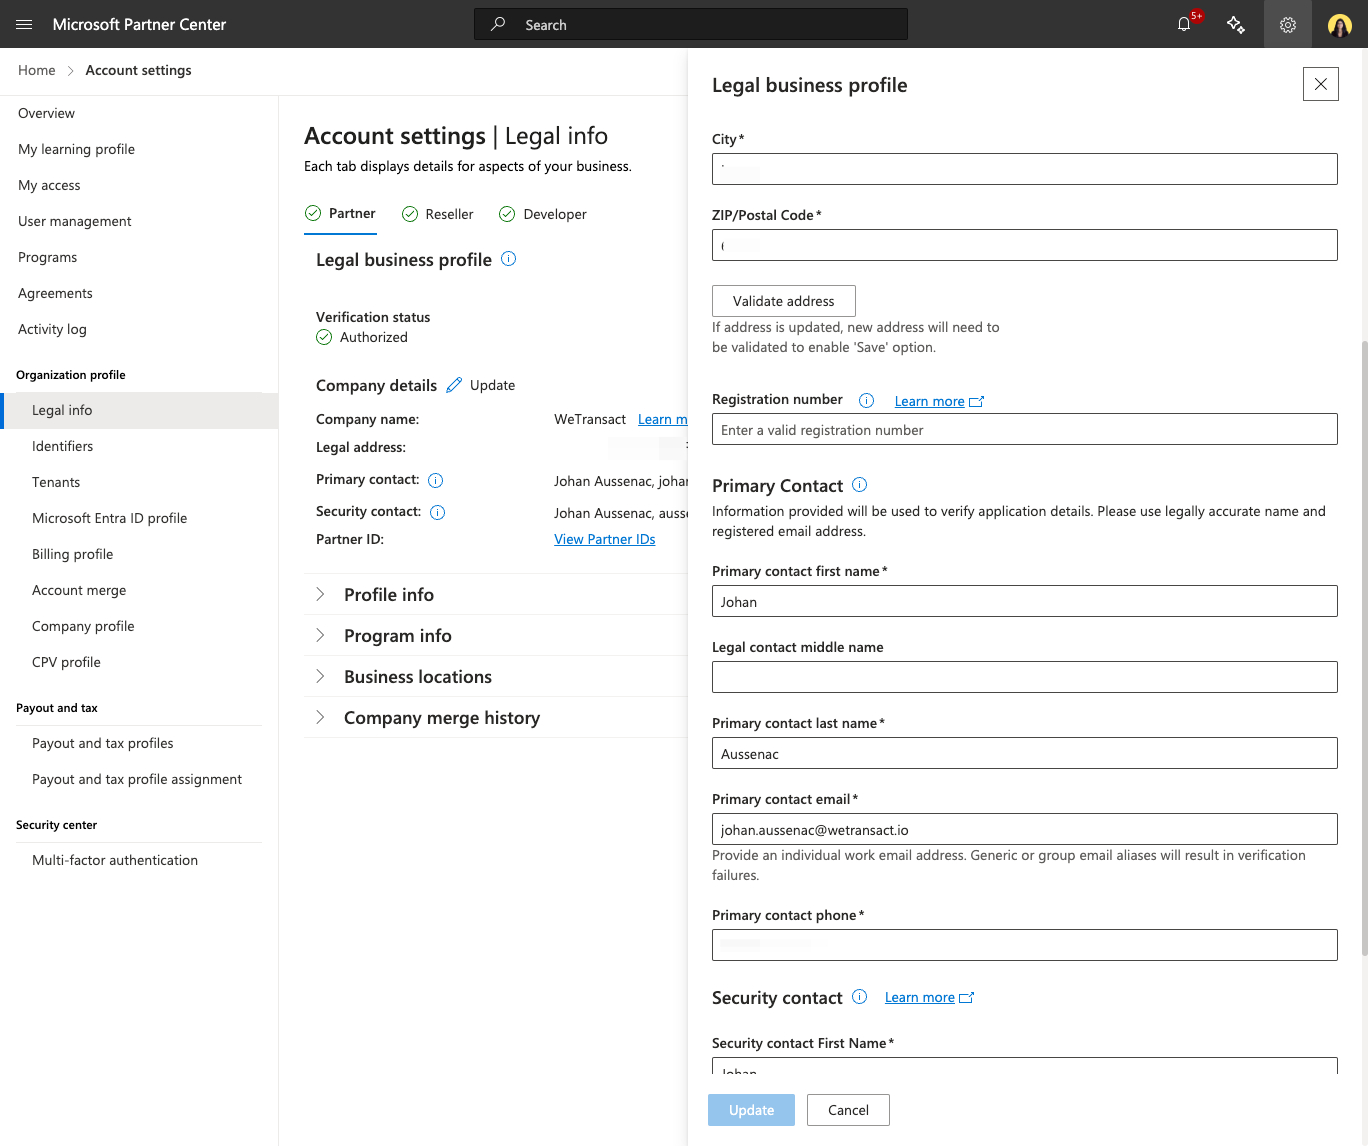
Task: Click the info icon beside Legal business profile heading
Action: [x=509, y=259]
